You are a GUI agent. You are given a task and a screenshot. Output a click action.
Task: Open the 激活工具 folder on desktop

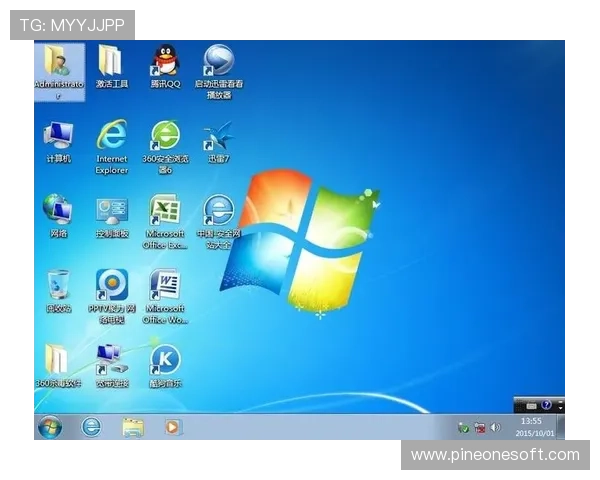pos(112,67)
